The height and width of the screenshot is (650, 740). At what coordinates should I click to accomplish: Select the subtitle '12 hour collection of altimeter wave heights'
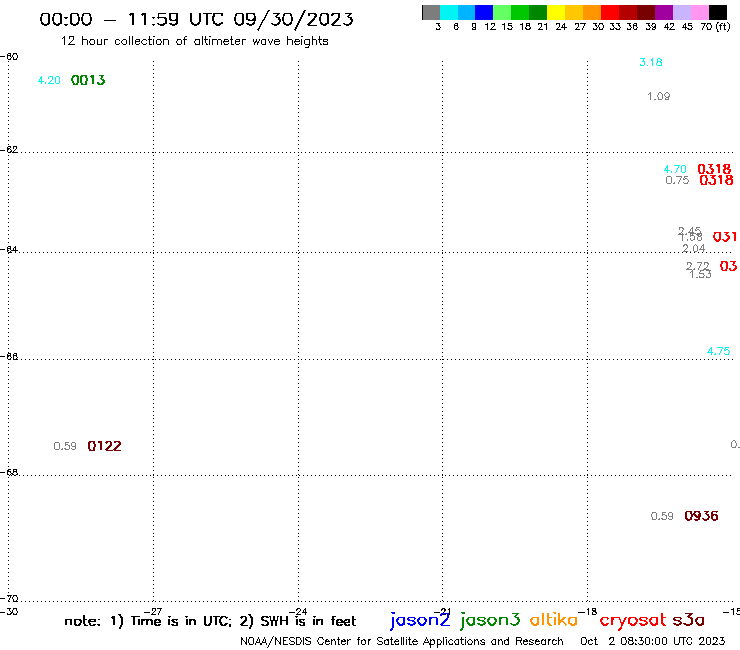click(194, 41)
